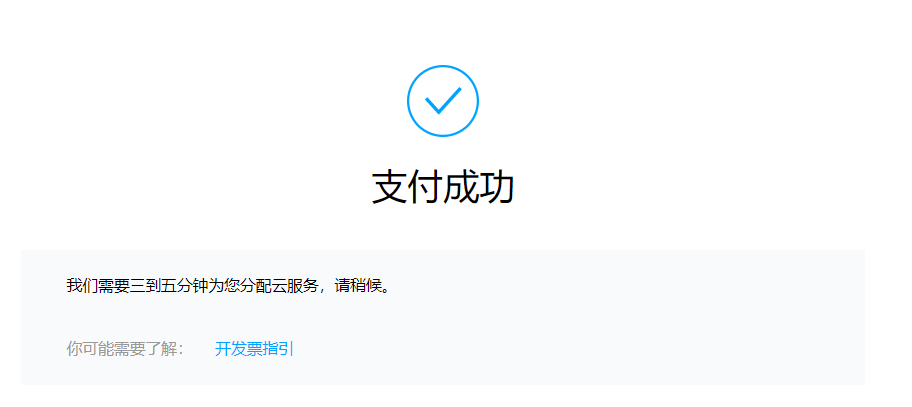Screen dimensions: 912x407
Task: Click the 发票 characters in the blue link
Action: tap(246, 349)
